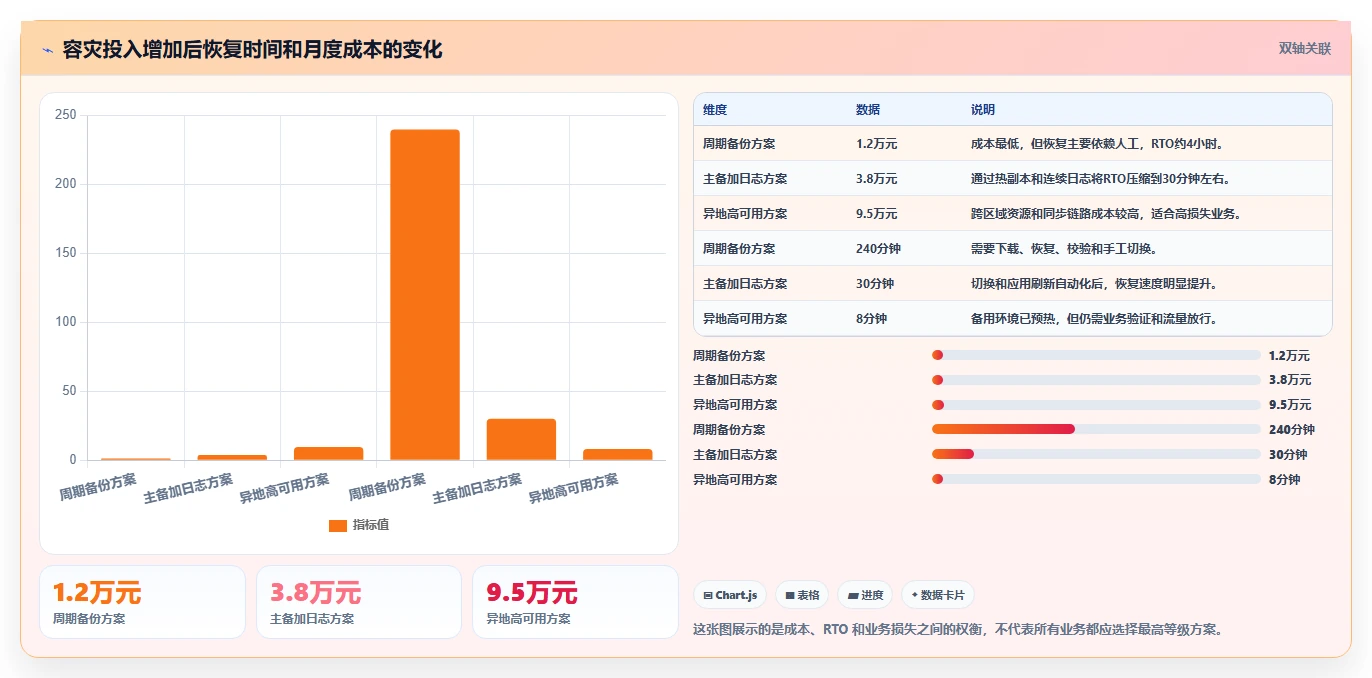Click y-axis label 200
1372x678 pixels.
[66, 184]
